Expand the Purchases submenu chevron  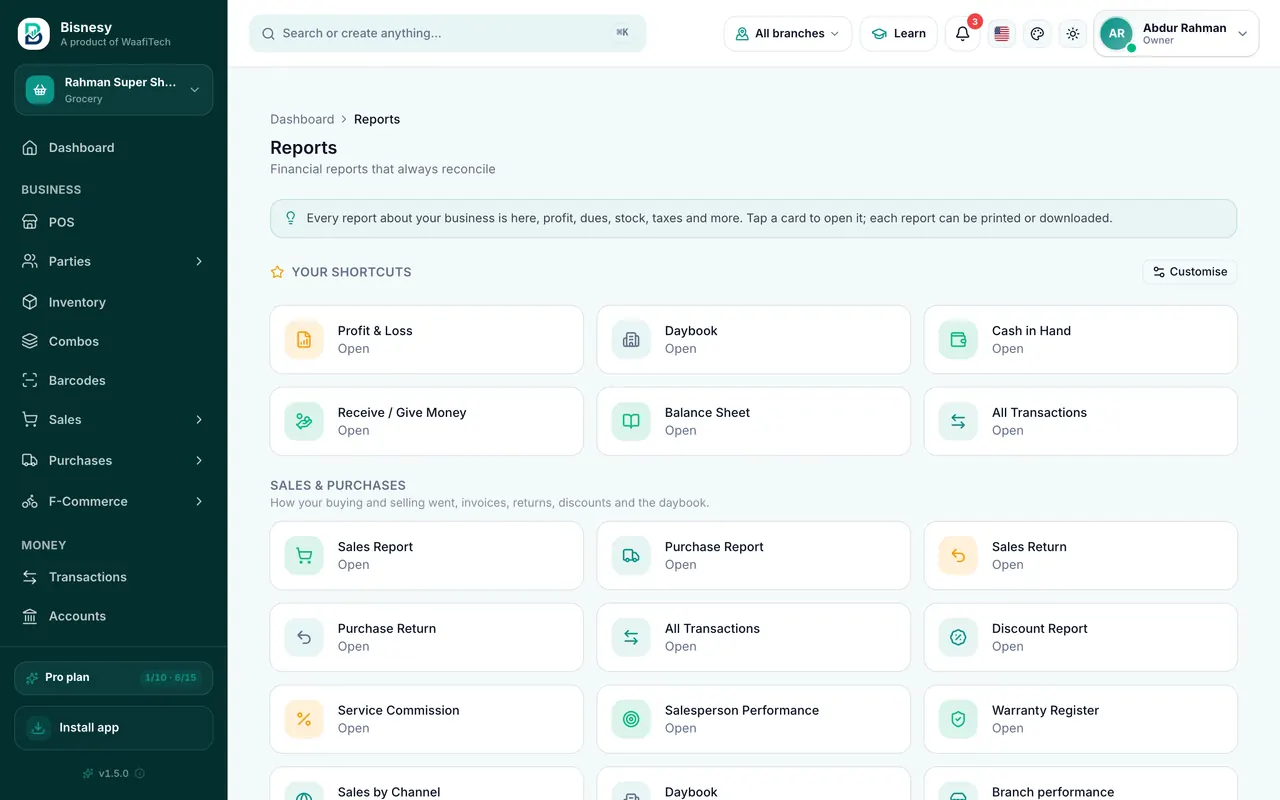coord(199,461)
